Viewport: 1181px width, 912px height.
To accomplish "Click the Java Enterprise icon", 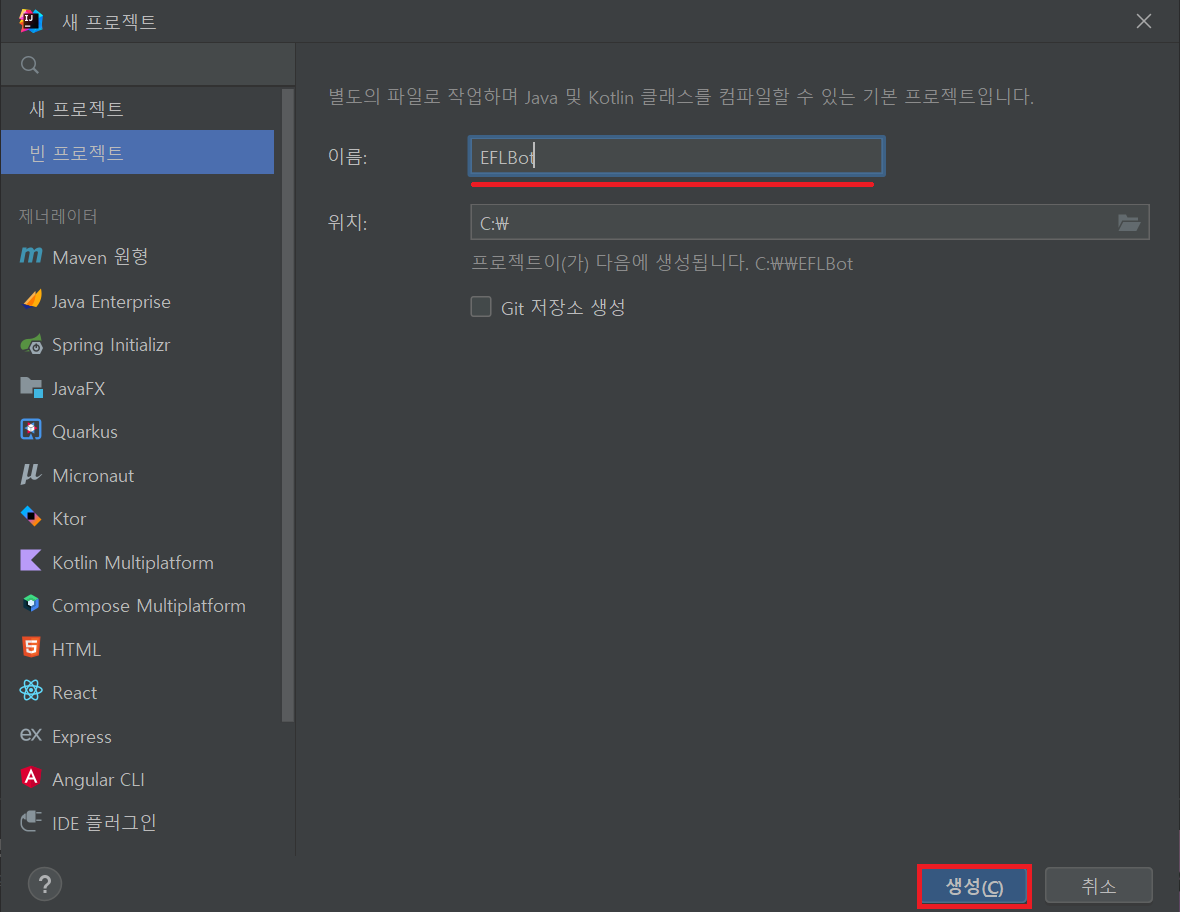I will [32, 300].
